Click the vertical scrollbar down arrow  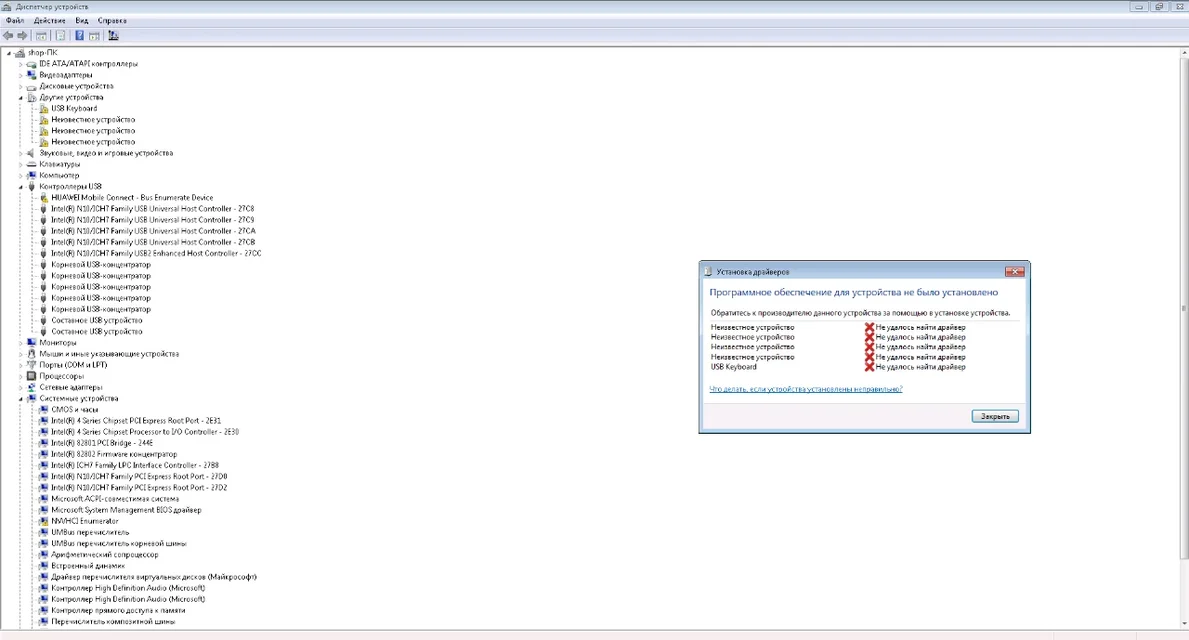coord(1184,623)
